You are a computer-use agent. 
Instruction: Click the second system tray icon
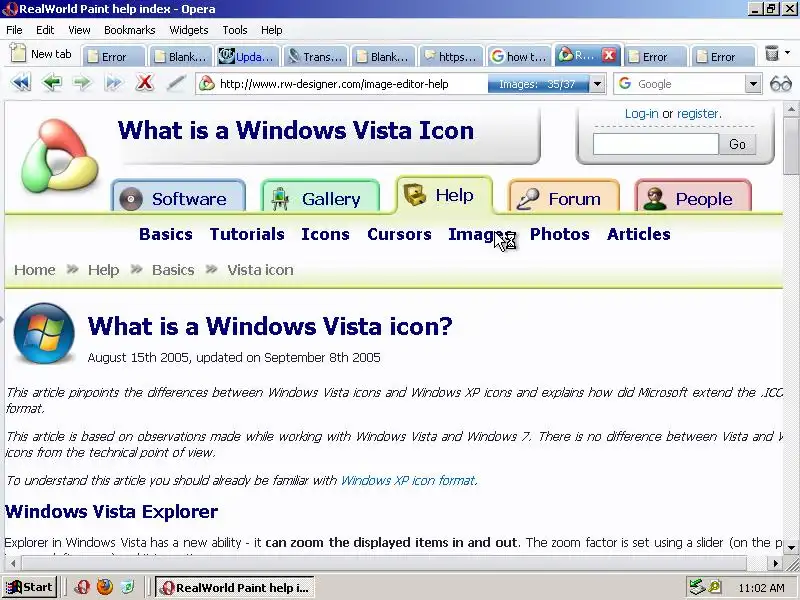[x=715, y=587]
